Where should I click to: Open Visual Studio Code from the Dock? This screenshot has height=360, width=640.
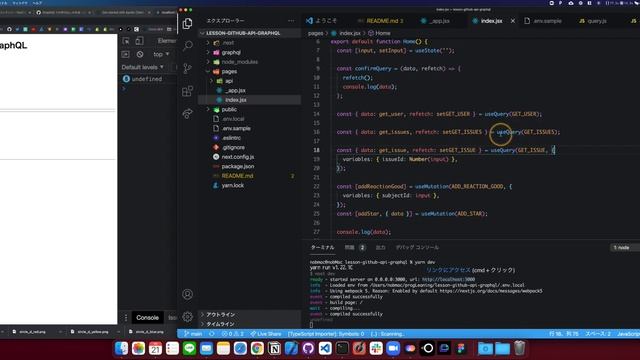click(325, 348)
